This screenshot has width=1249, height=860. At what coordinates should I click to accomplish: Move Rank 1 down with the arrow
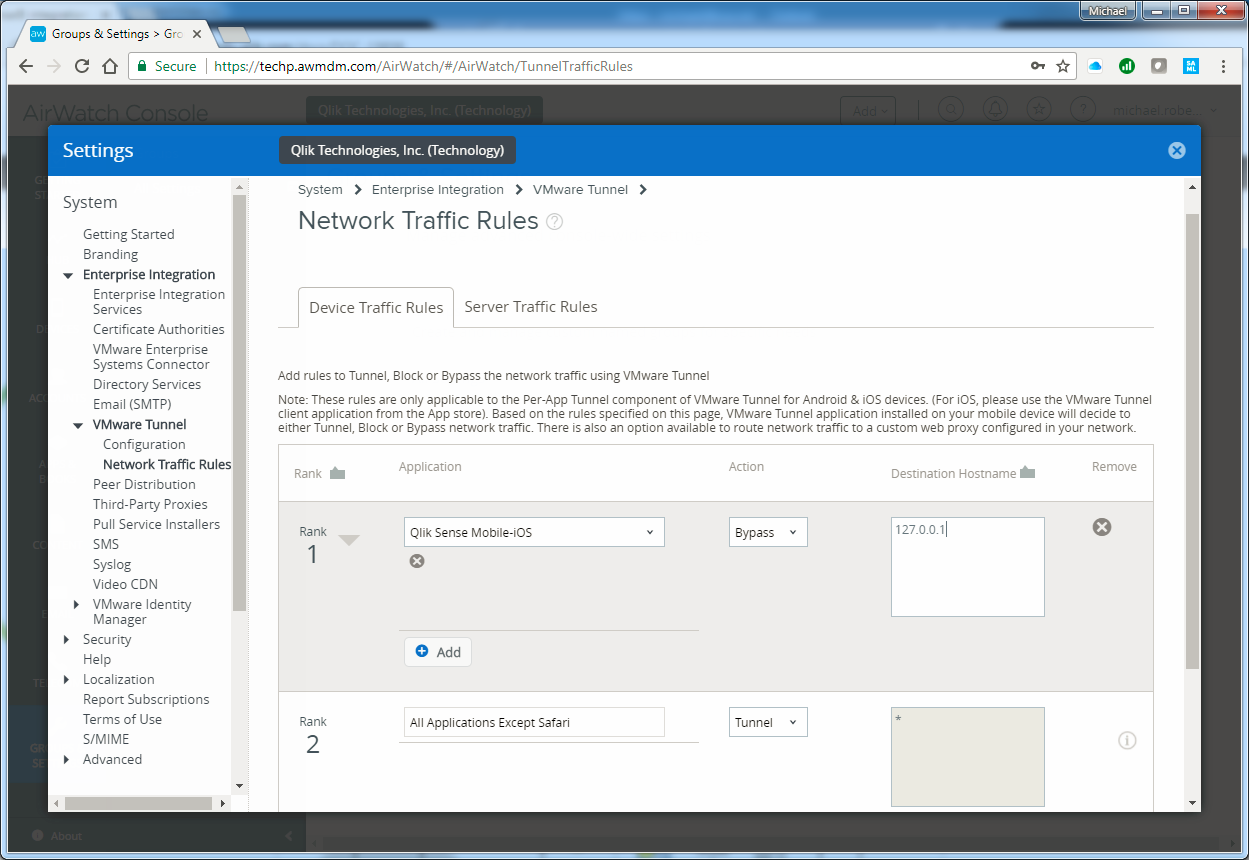coord(348,540)
